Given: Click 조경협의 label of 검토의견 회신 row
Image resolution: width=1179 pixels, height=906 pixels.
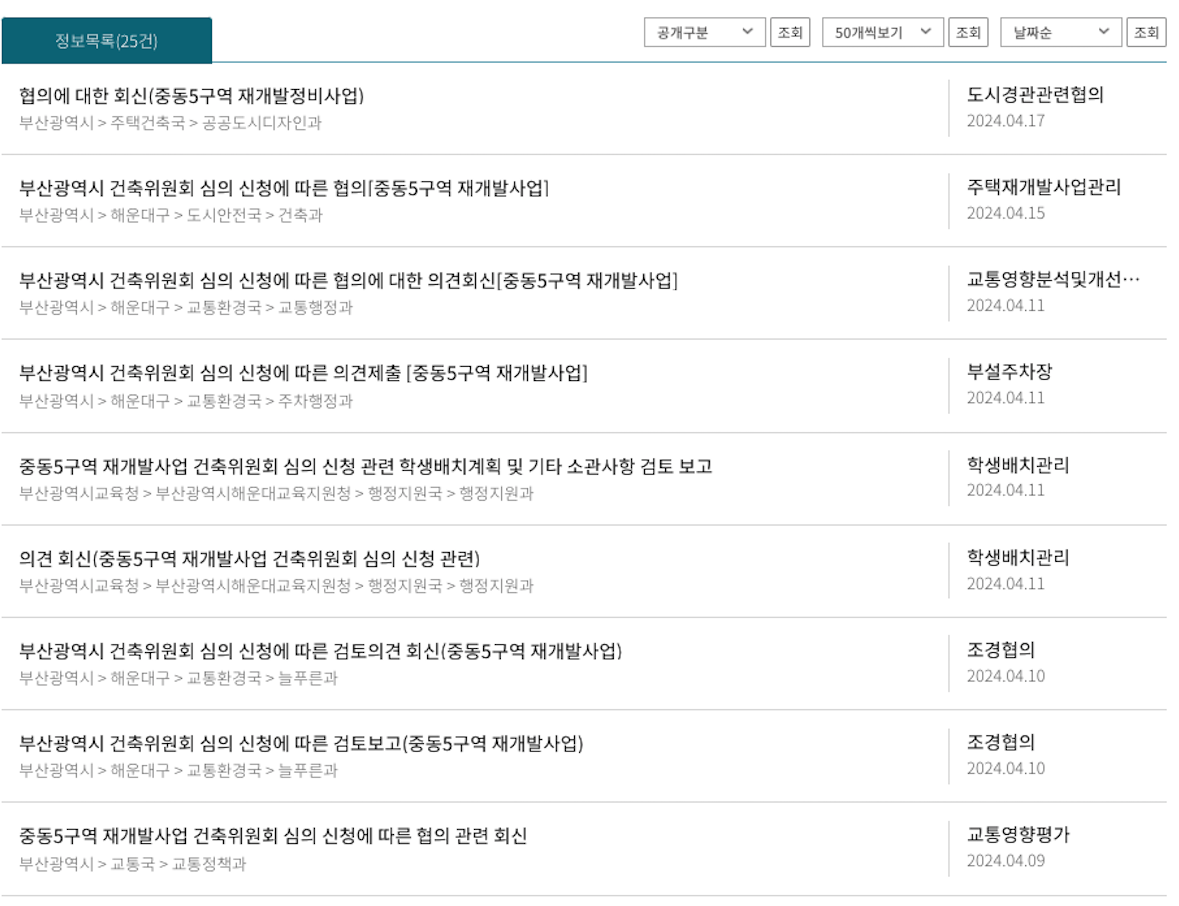Looking at the screenshot, I should (x=1001, y=650).
